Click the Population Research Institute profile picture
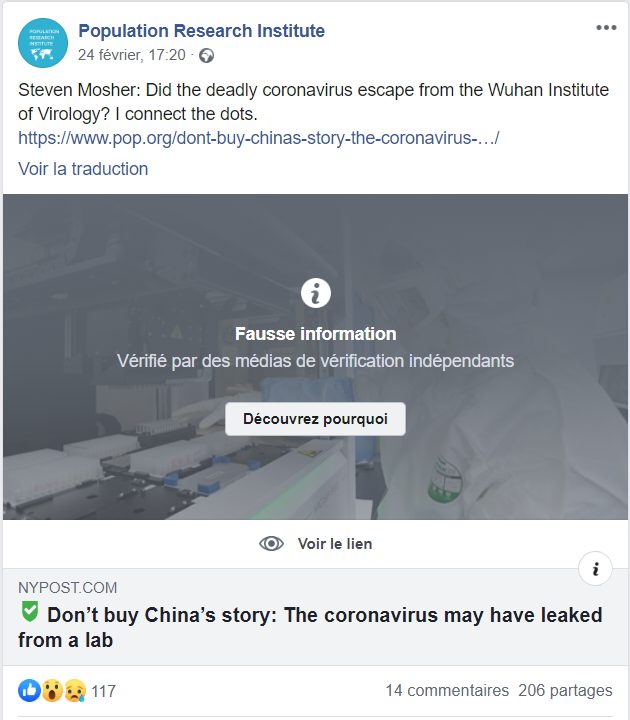Viewport: 630px width, 720px height. (43, 43)
